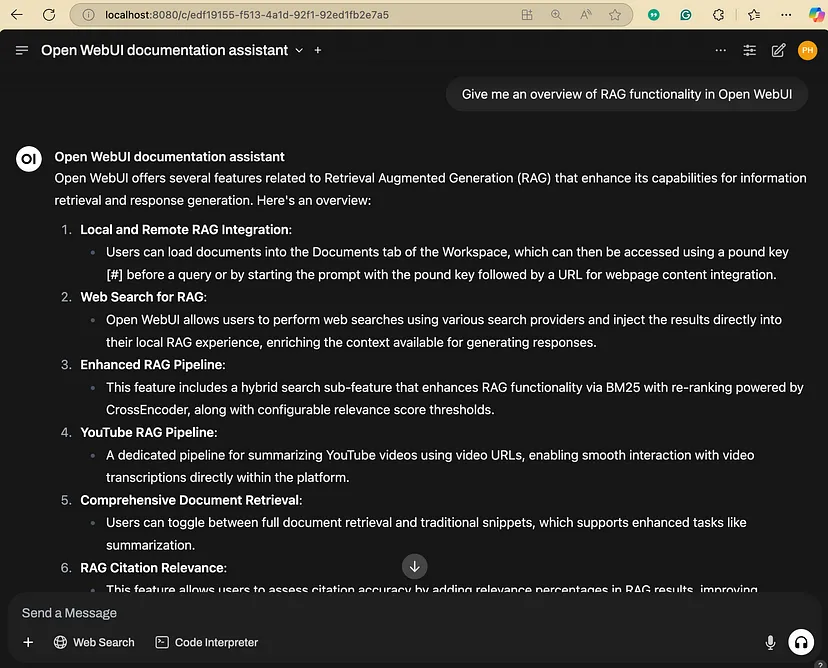This screenshot has height=668, width=828.
Task: Click the 'Local and Remote RAG Integration' heading
Action: click(186, 230)
